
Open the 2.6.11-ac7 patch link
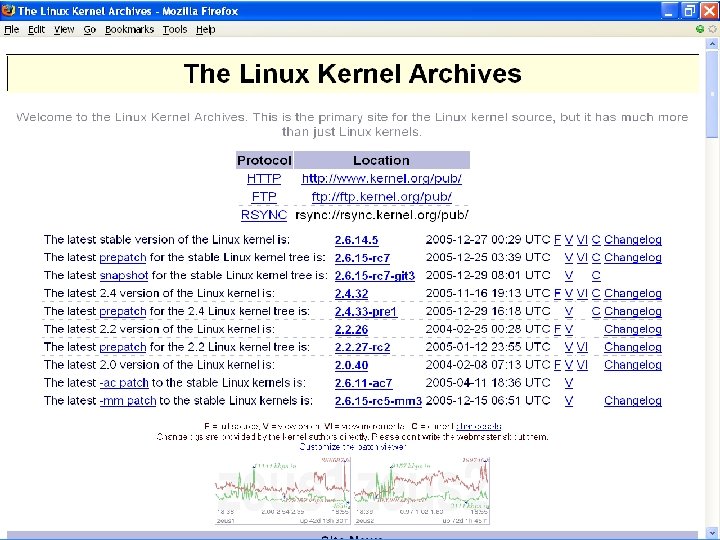tap(363, 383)
